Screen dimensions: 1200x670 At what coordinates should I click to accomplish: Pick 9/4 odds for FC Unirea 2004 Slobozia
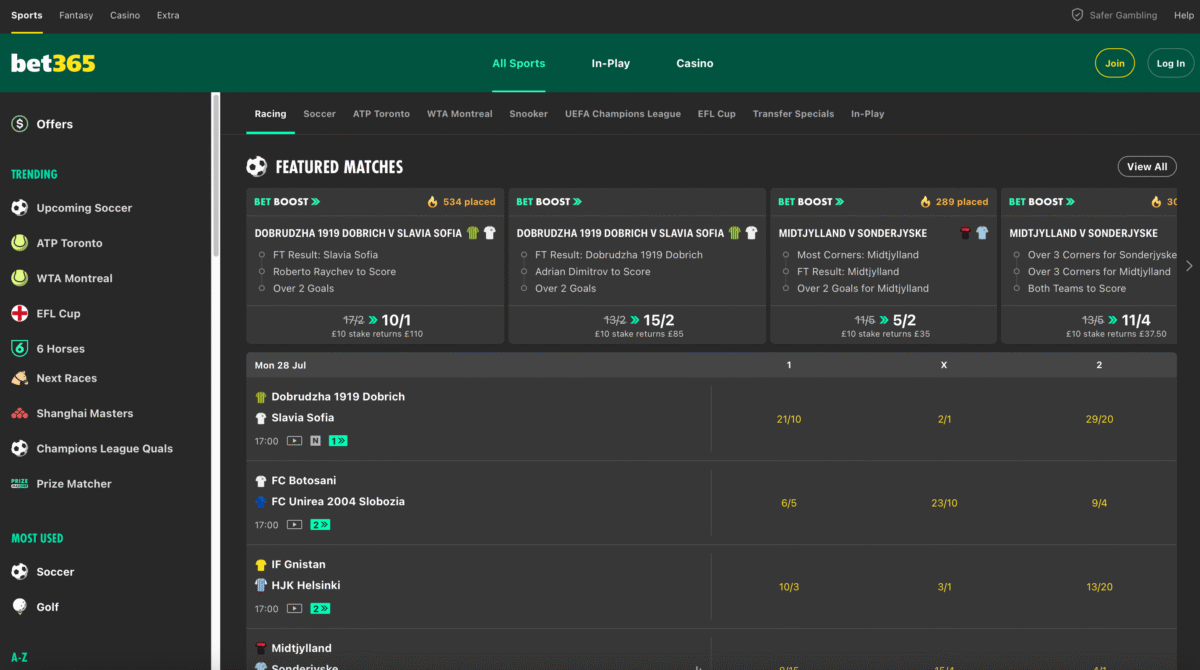(x=1099, y=503)
